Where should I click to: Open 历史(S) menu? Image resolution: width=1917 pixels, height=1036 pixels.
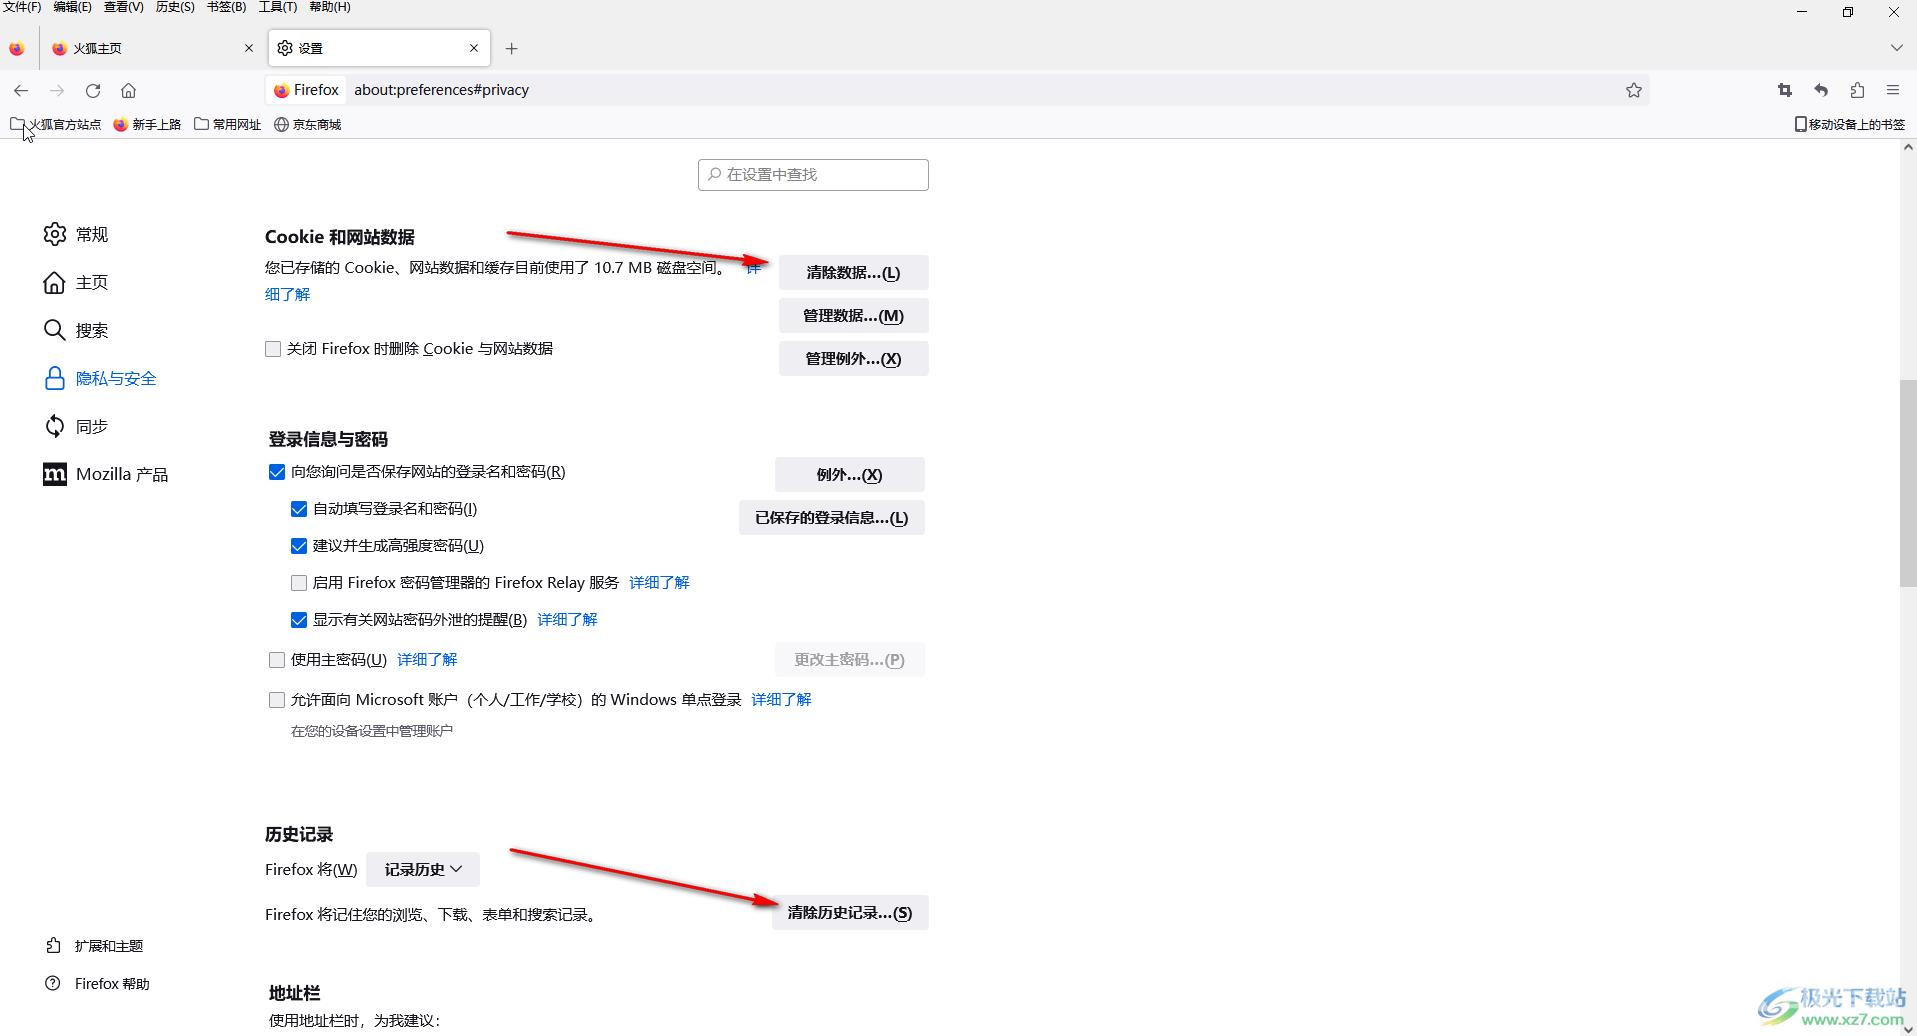click(x=175, y=7)
